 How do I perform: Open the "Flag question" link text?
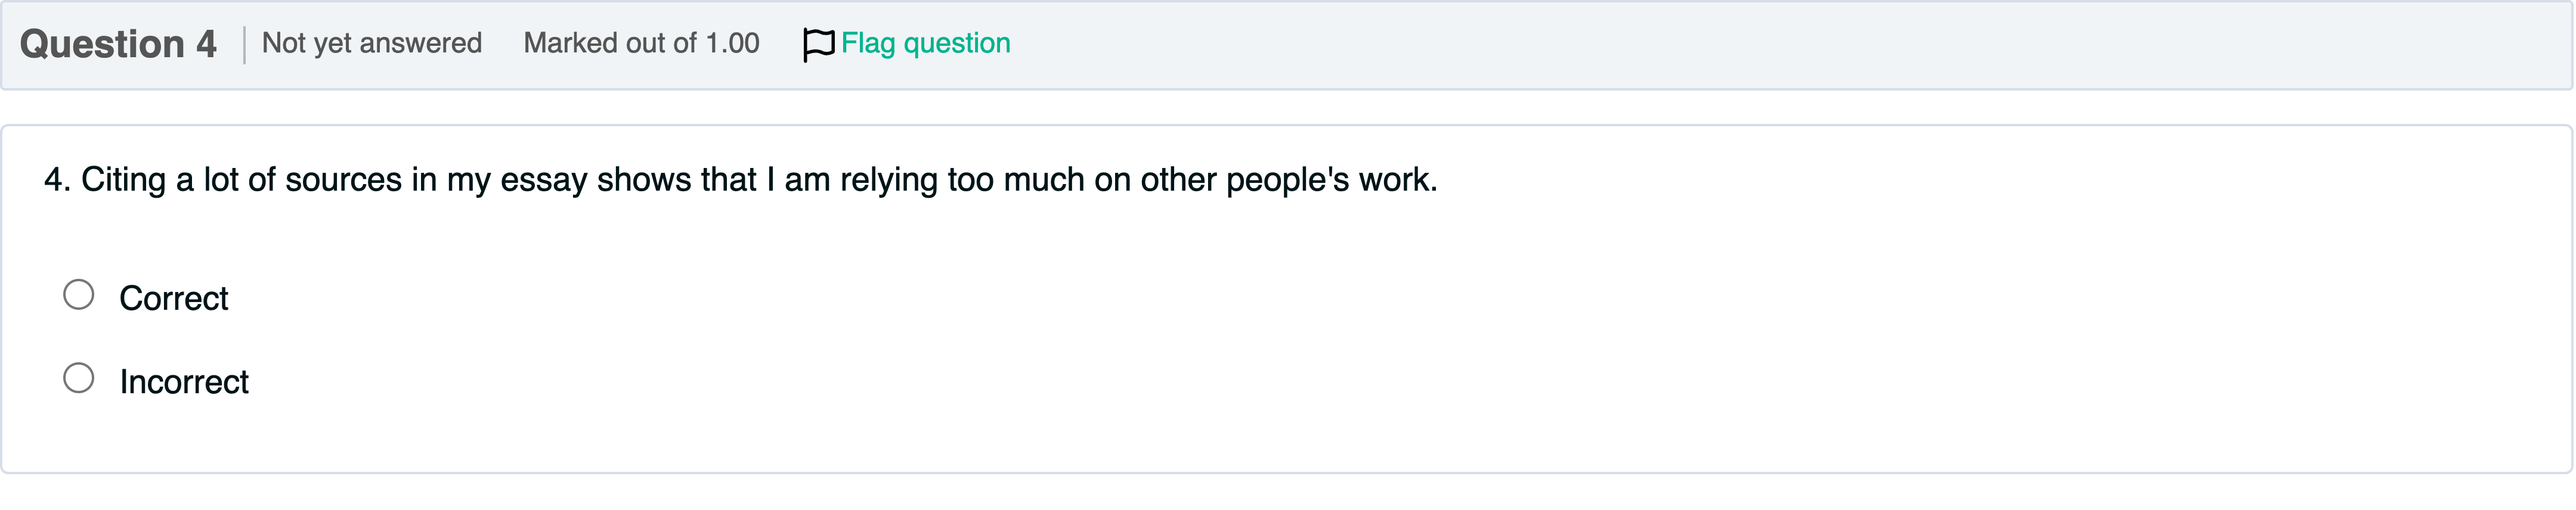925,44
